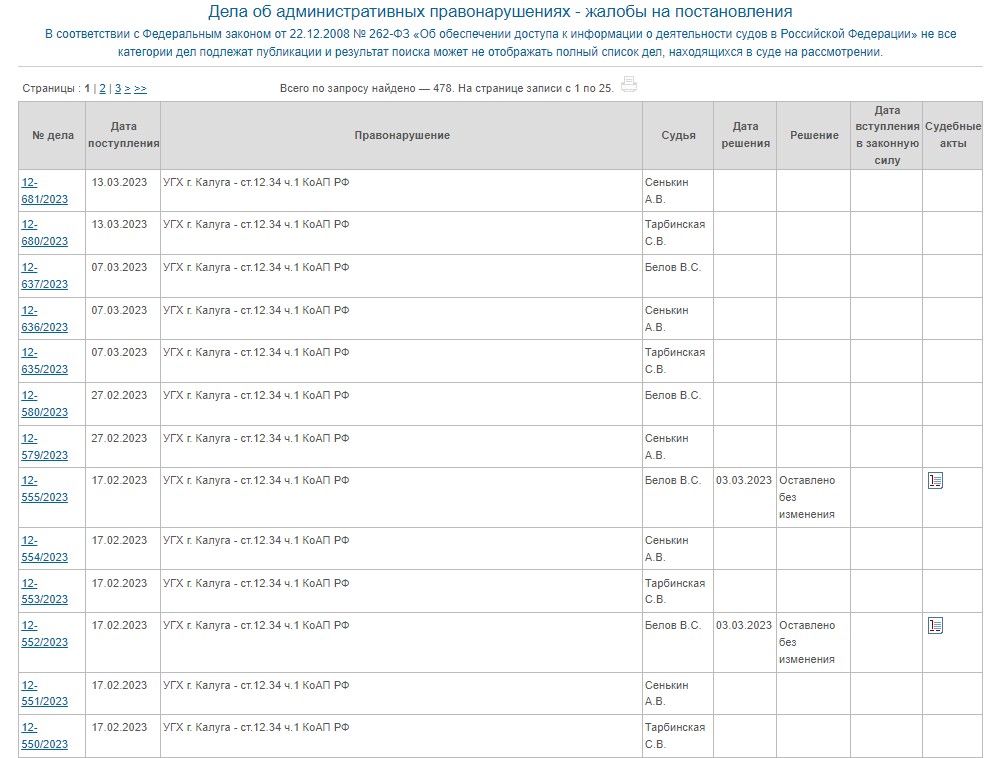
Task: Open case number 12-636/2023
Action: pyautogui.click(x=44, y=319)
